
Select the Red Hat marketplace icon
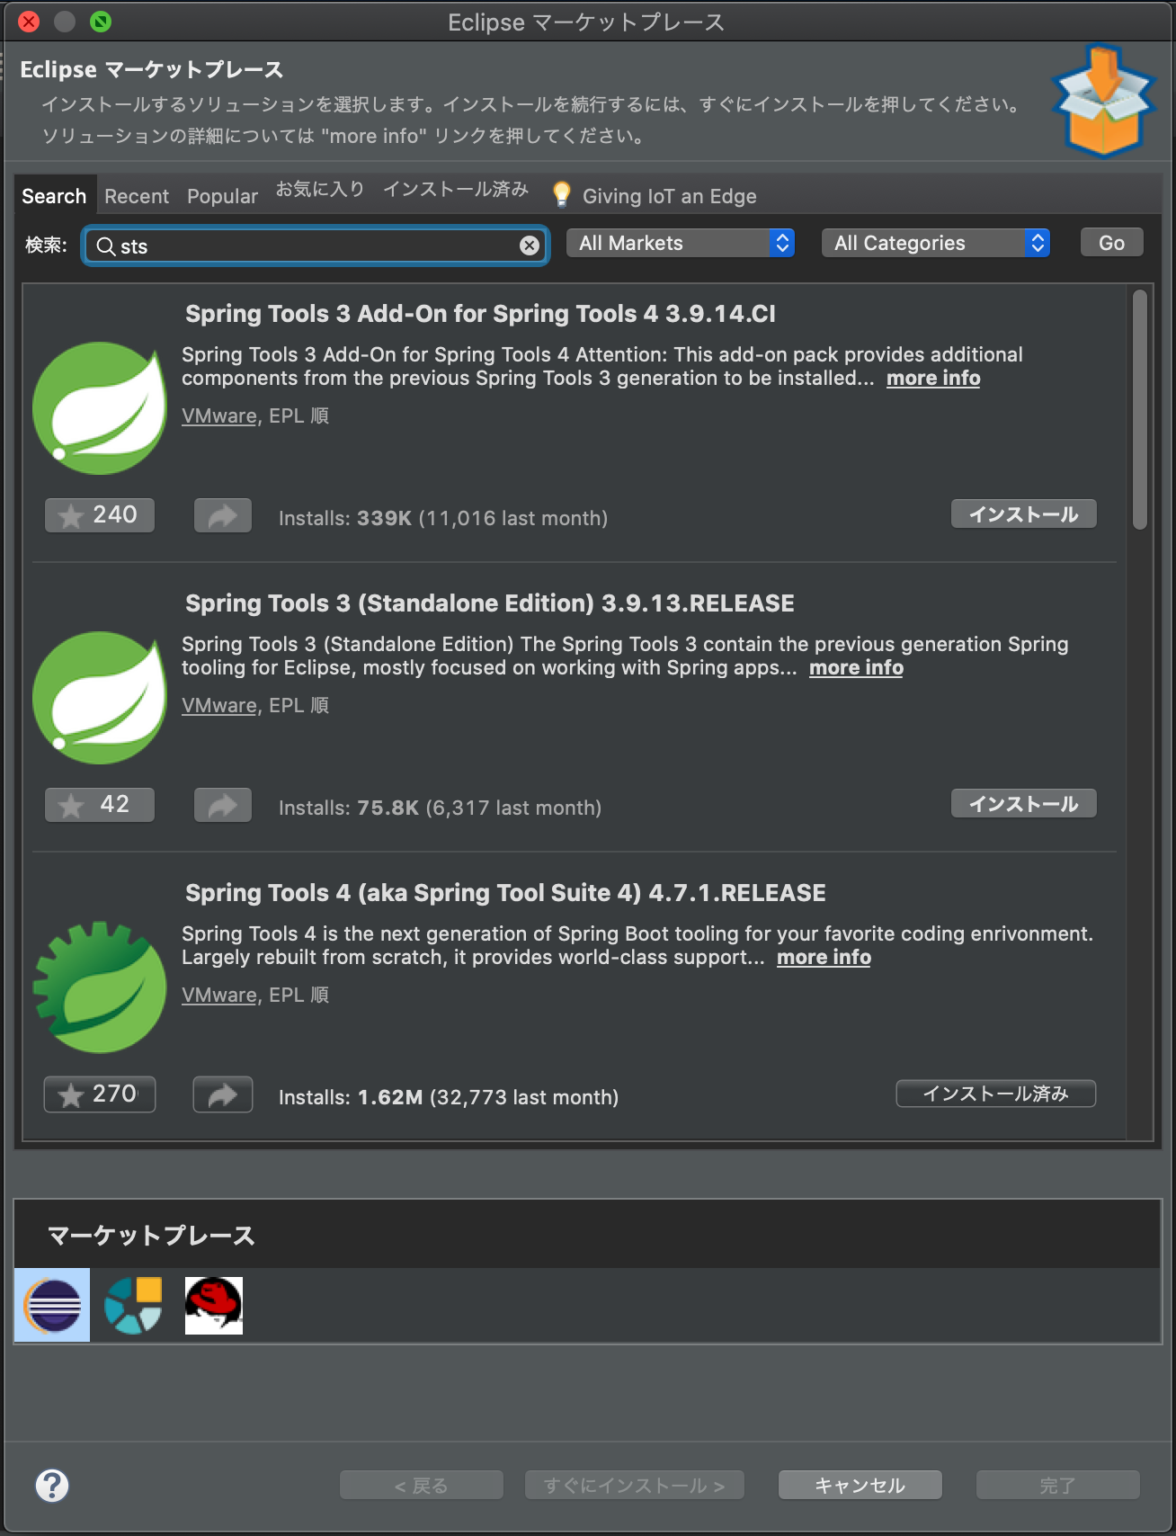(x=213, y=1305)
